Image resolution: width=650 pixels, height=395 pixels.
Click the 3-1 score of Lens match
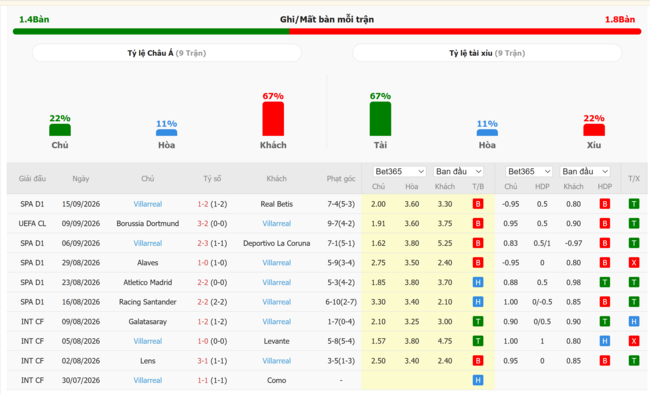point(203,361)
